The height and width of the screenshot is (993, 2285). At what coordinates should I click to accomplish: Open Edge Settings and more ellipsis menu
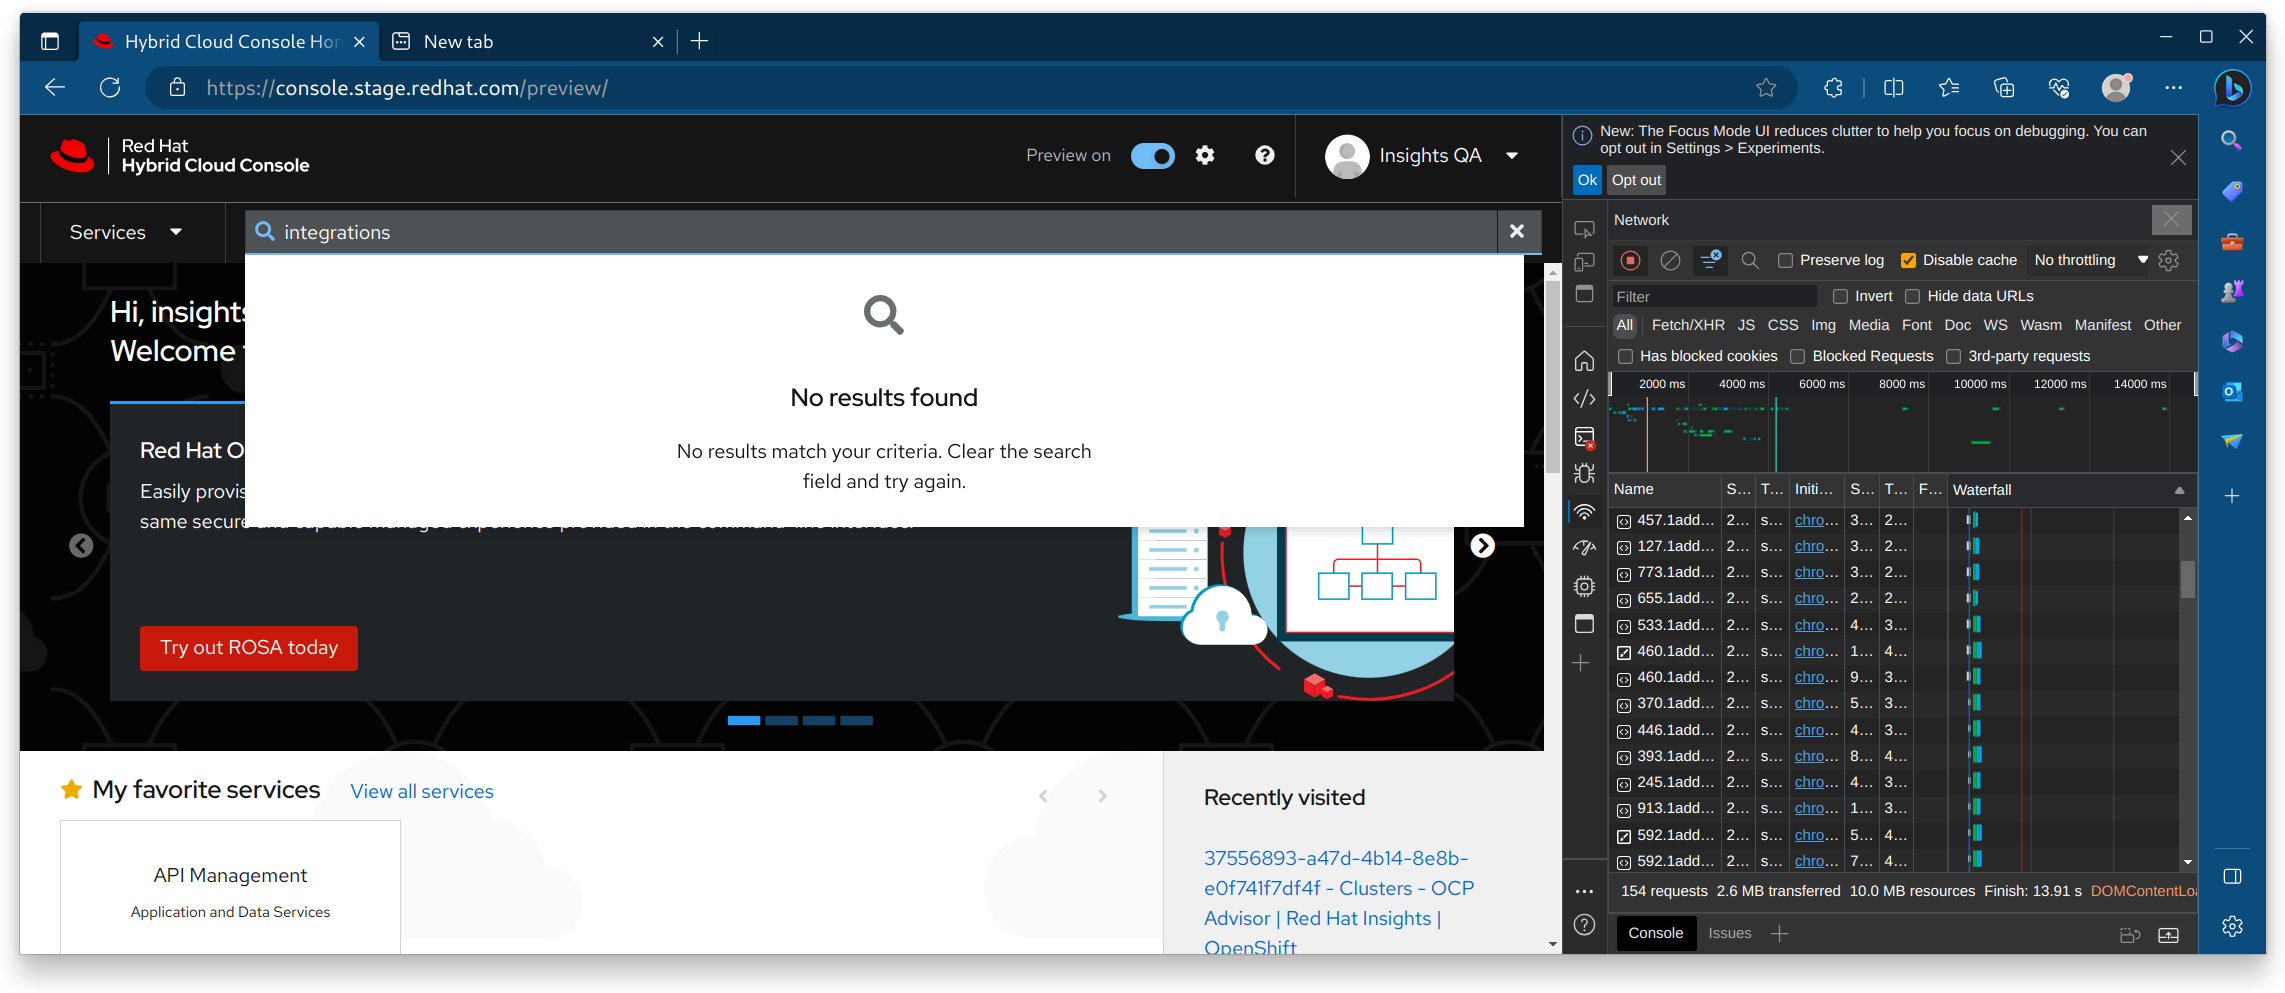pyautogui.click(x=2173, y=88)
